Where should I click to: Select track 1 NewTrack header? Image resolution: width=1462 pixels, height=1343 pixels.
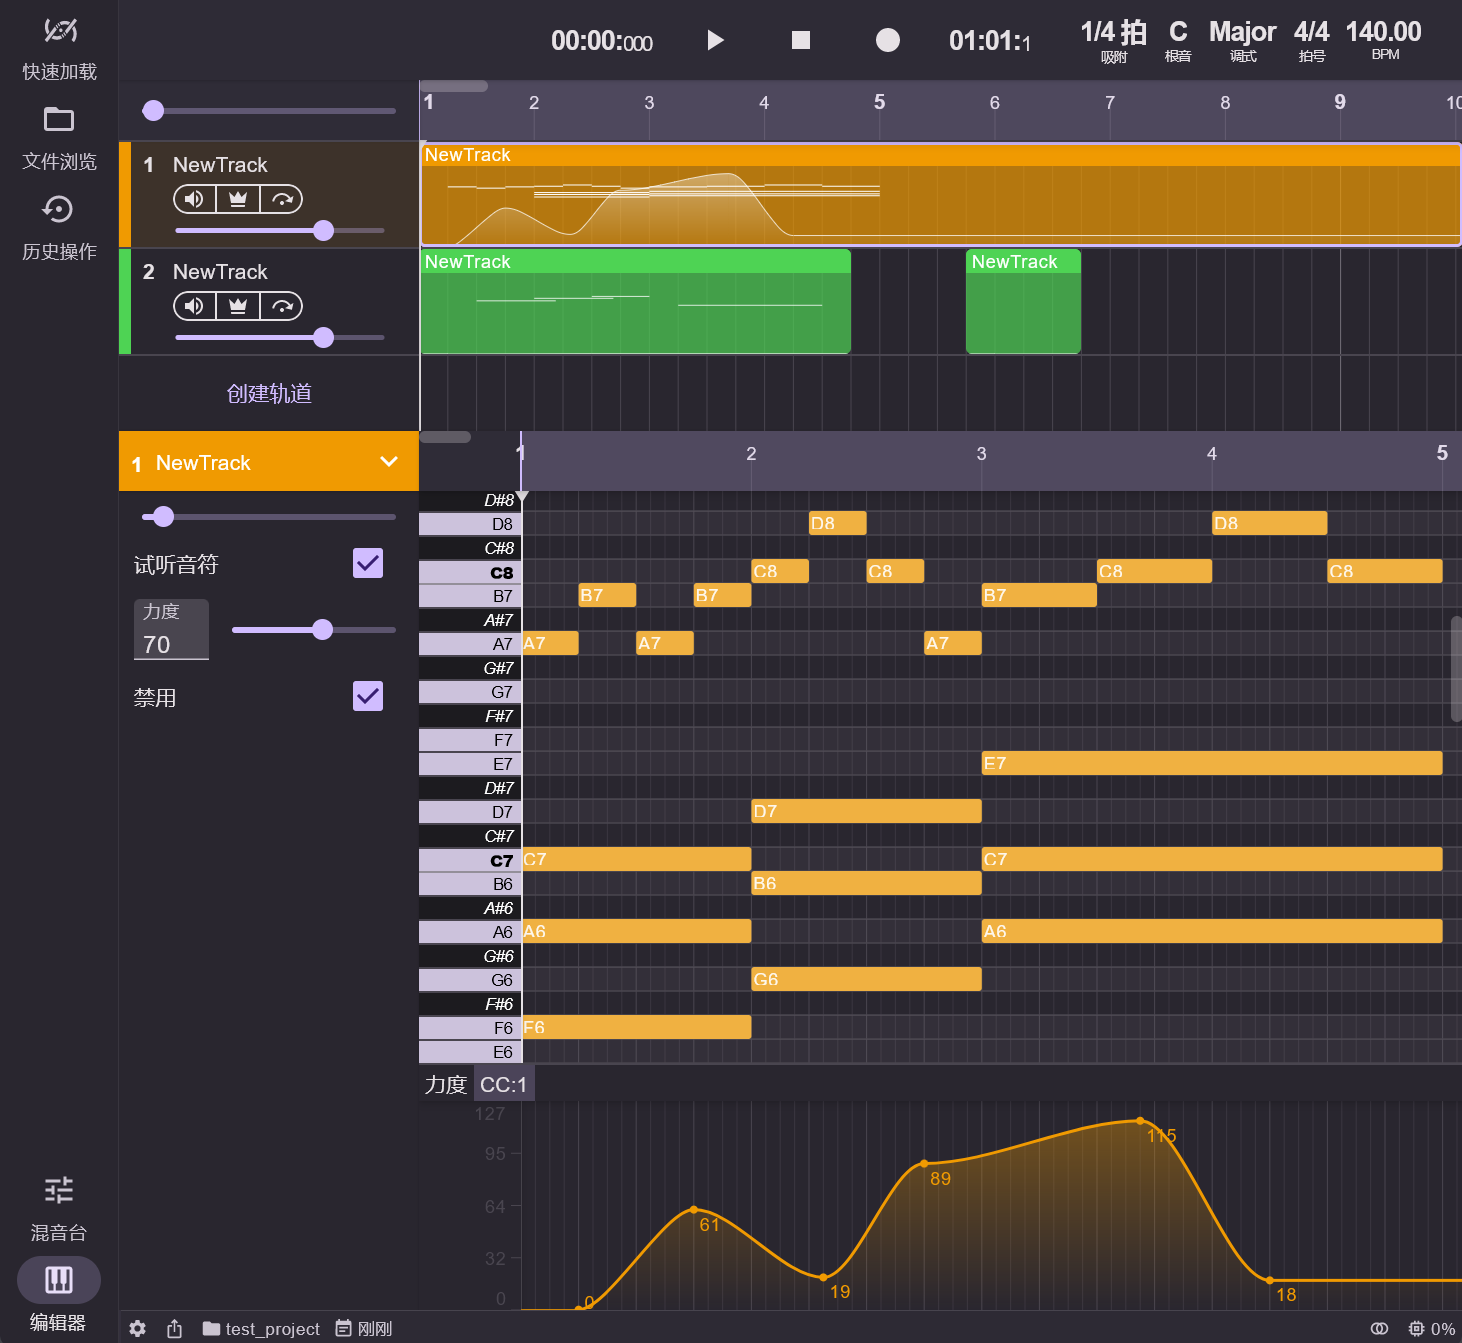(269, 194)
